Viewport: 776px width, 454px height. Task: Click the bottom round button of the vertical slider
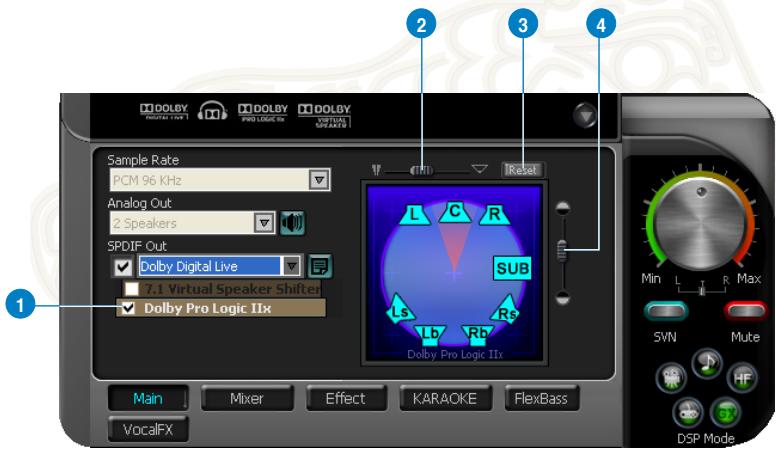pyautogui.click(x=563, y=298)
